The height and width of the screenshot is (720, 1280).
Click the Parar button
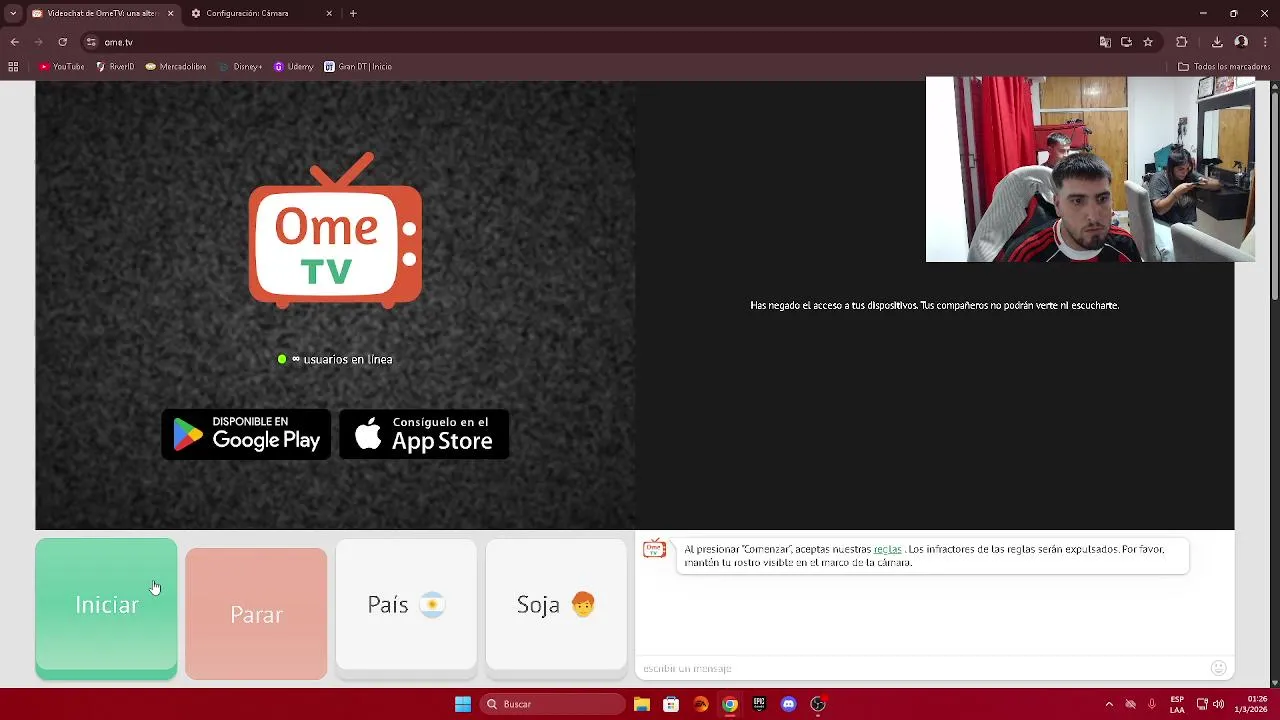click(x=256, y=614)
